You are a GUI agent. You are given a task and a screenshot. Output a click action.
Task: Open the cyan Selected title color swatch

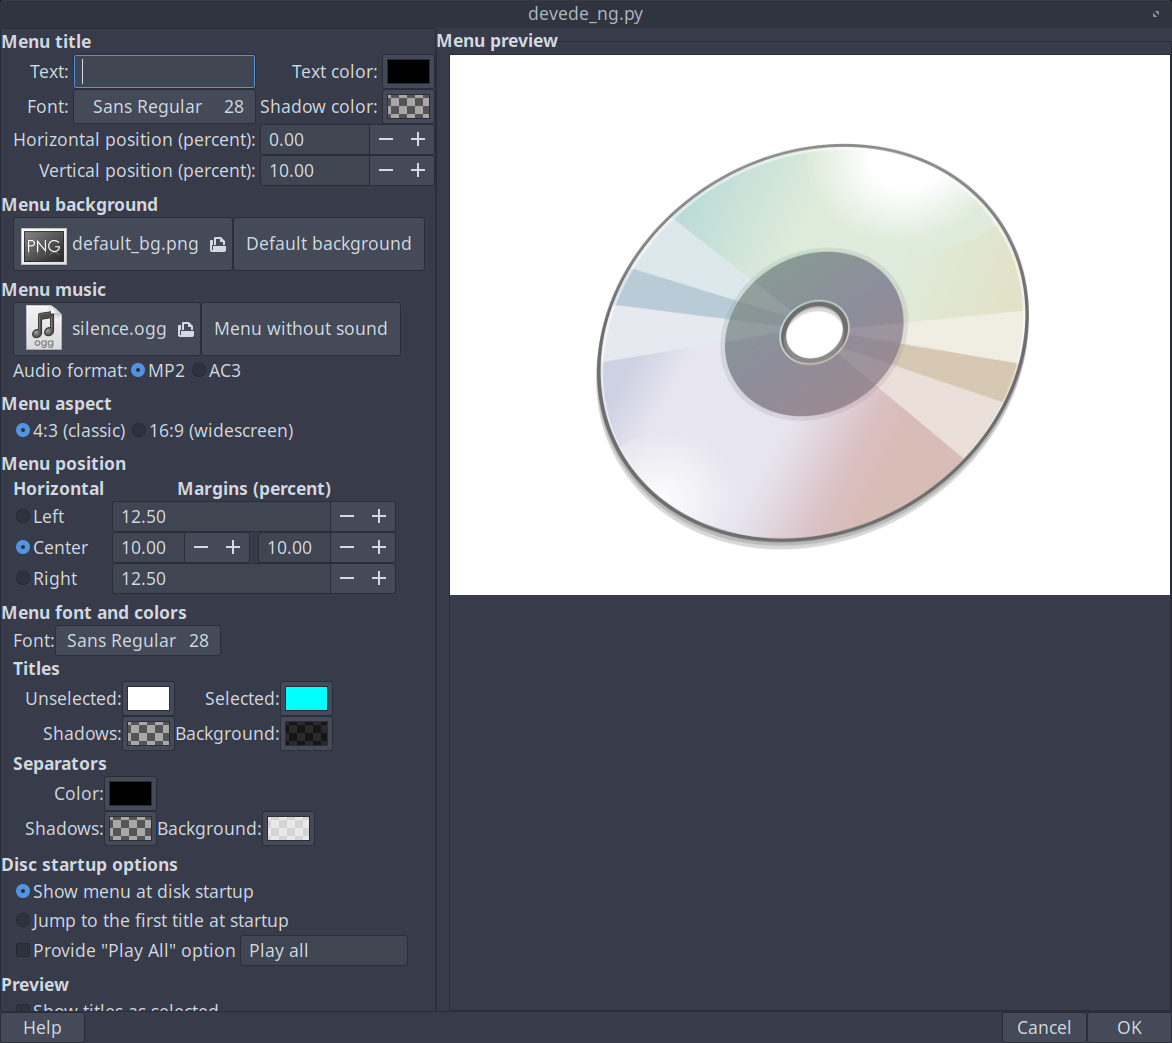(x=306, y=699)
